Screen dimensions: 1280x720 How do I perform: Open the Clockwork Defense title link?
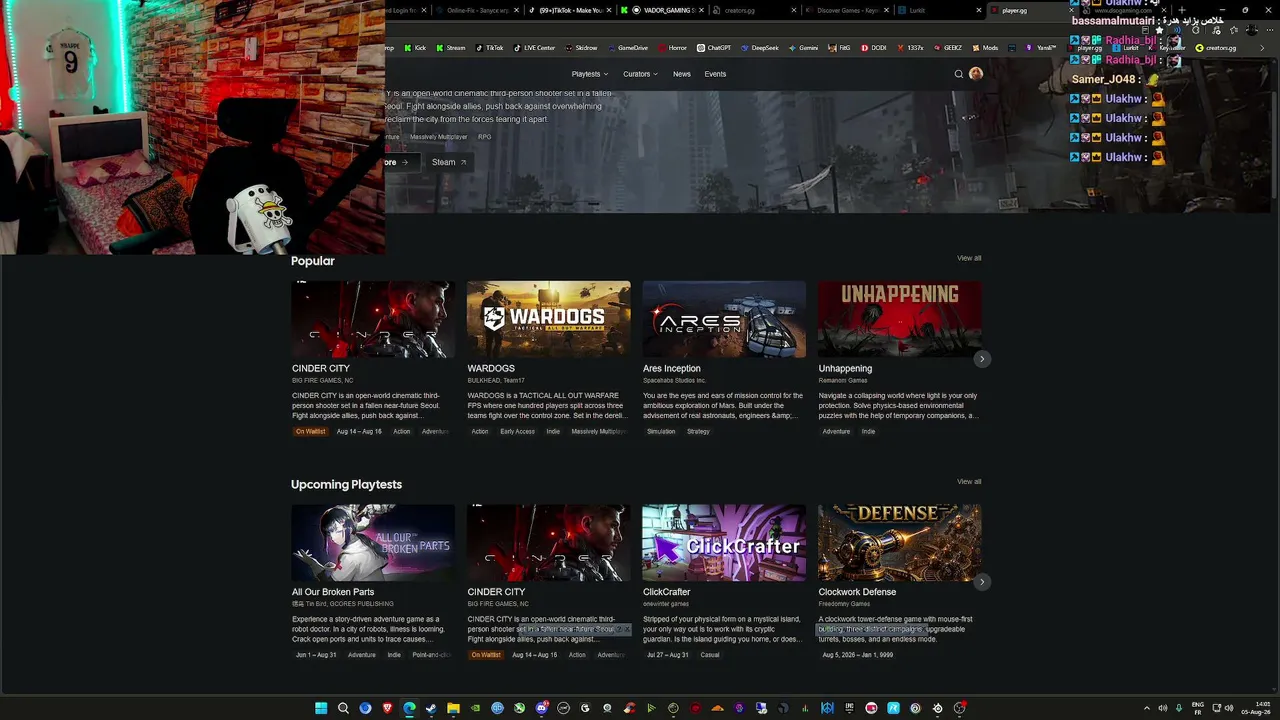coord(857,592)
